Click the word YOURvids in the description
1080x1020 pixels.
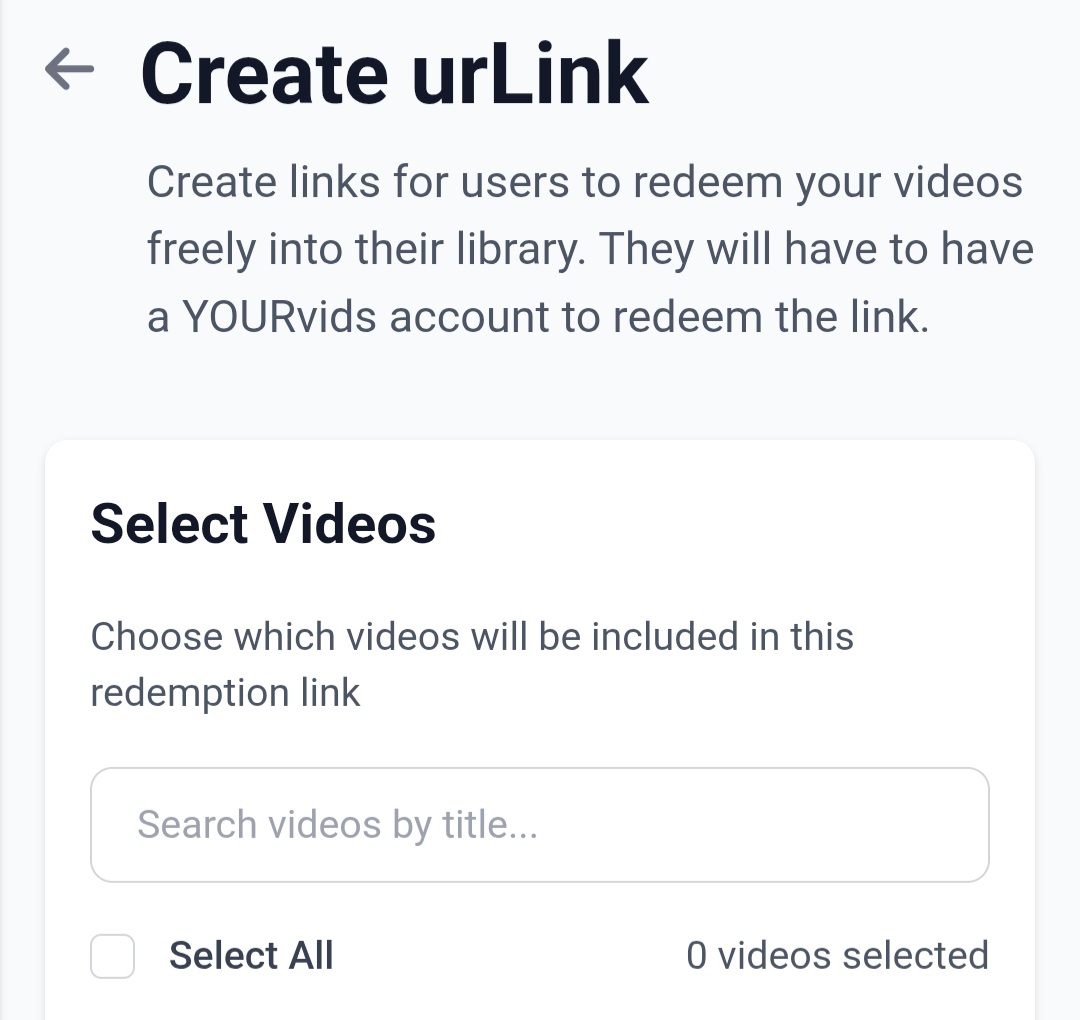279,318
